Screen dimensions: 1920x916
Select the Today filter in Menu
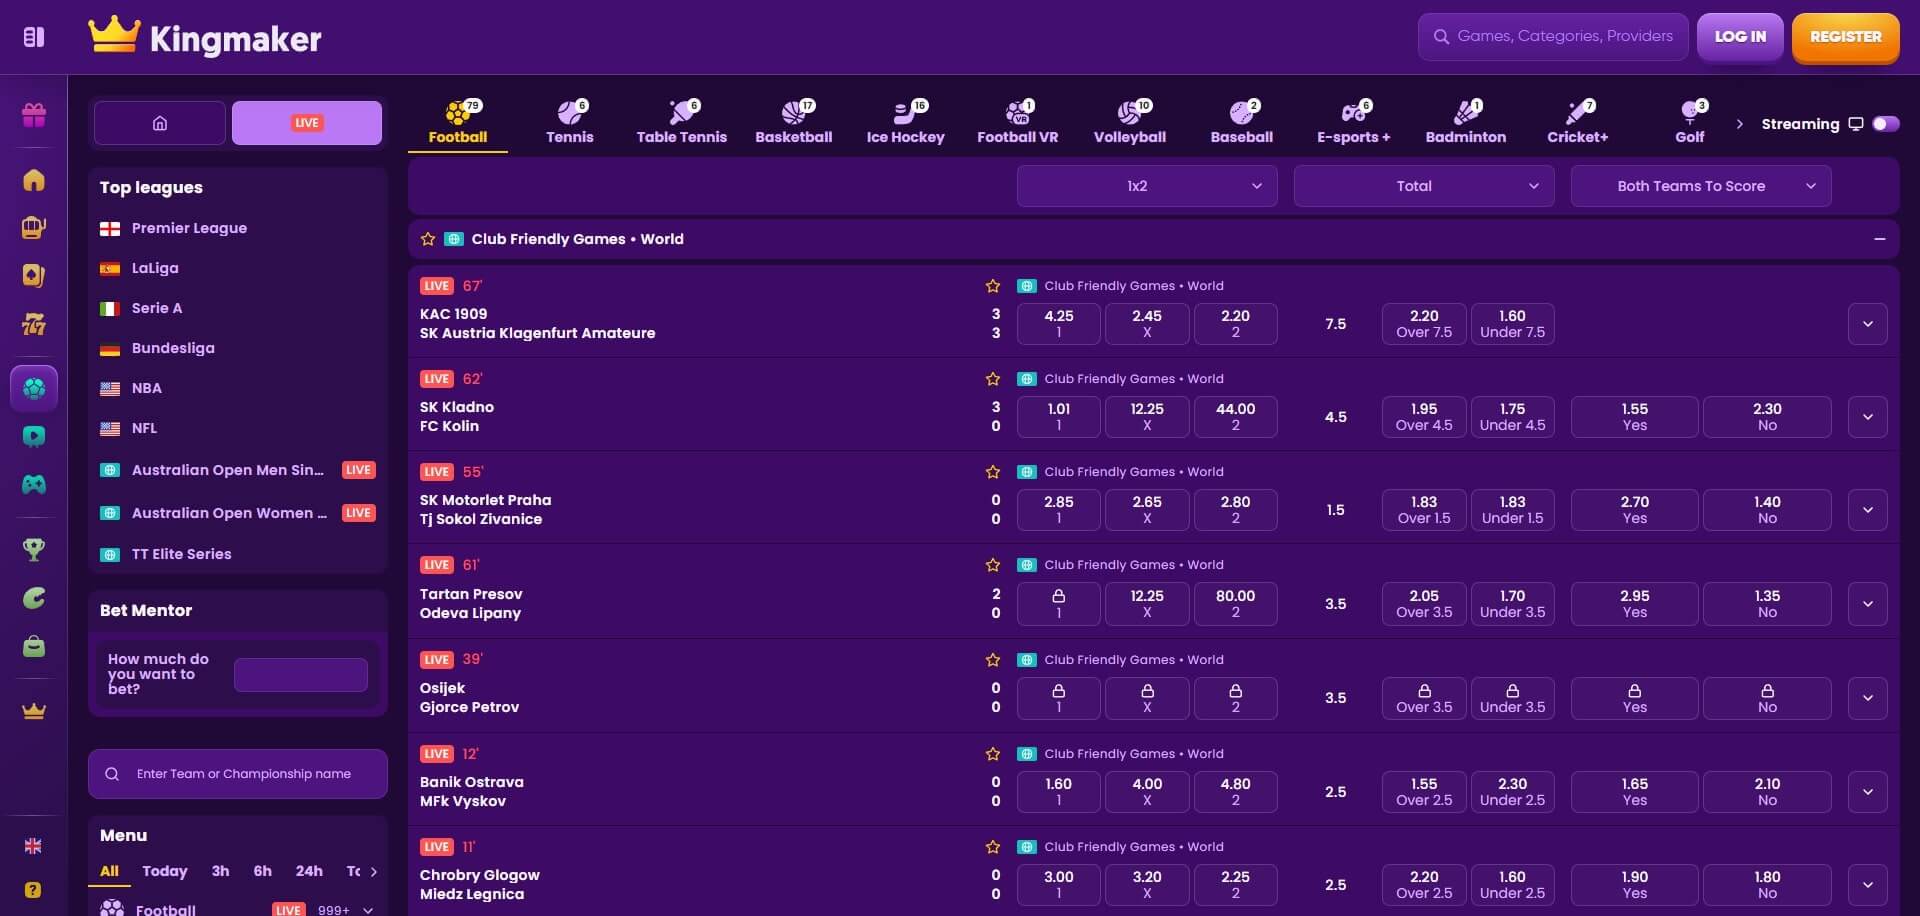164,871
